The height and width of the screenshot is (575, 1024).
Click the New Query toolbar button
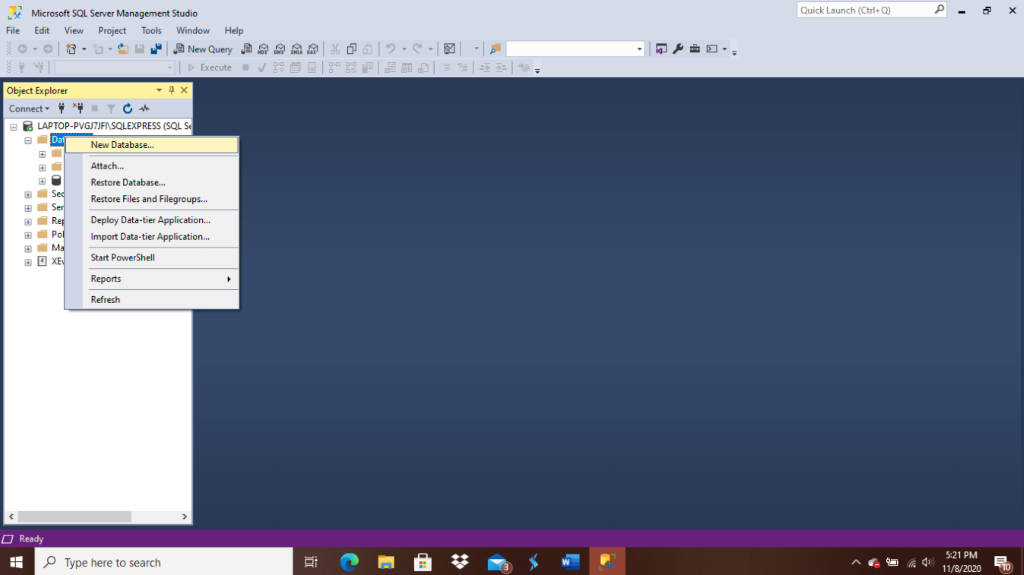[202, 49]
